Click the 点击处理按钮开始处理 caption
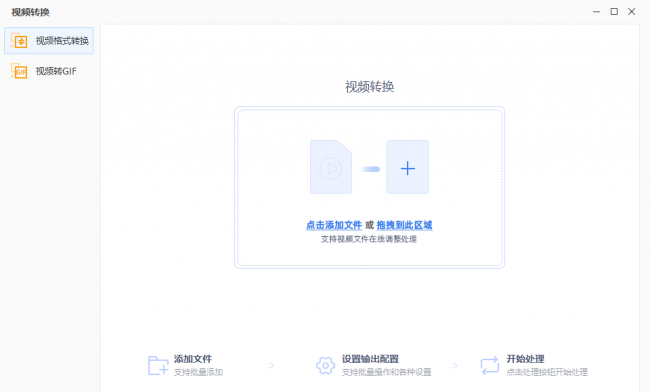650x392 pixels. click(x=547, y=372)
